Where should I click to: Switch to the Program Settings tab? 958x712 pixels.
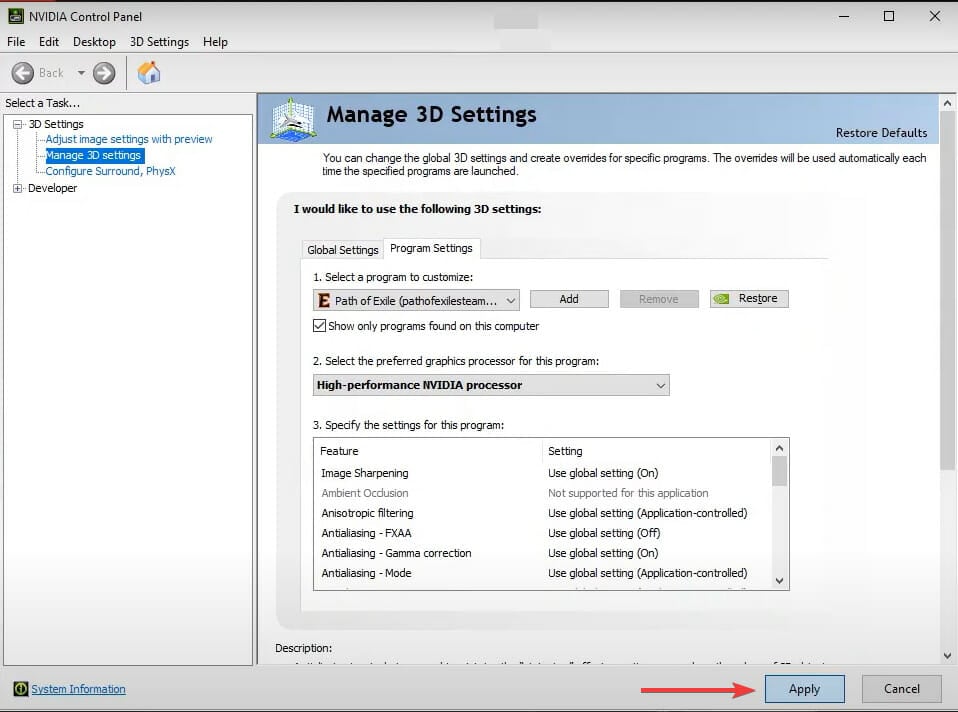coord(431,248)
